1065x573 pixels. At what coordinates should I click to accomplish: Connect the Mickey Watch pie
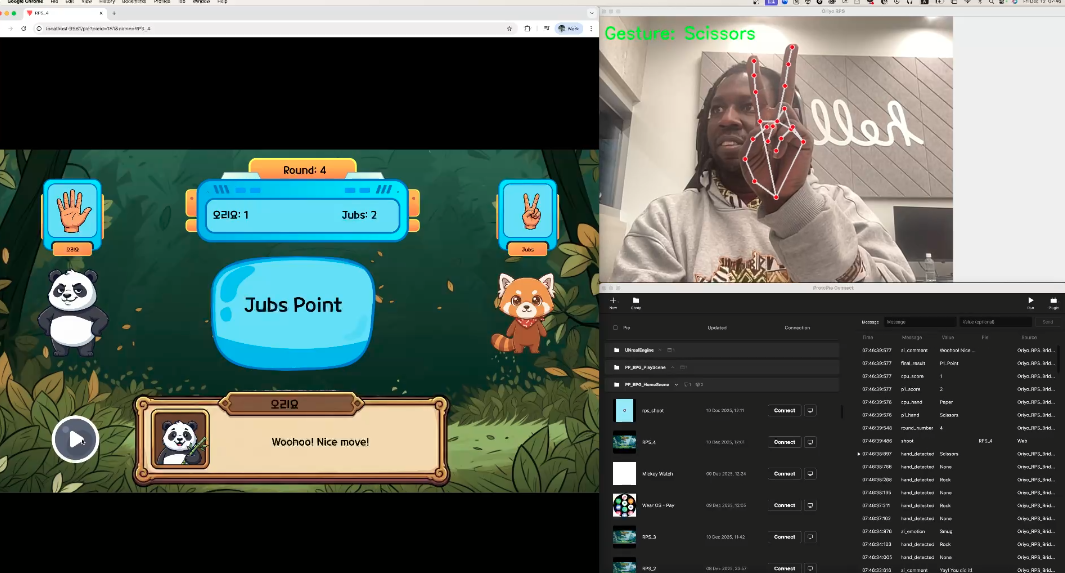[784, 474]
